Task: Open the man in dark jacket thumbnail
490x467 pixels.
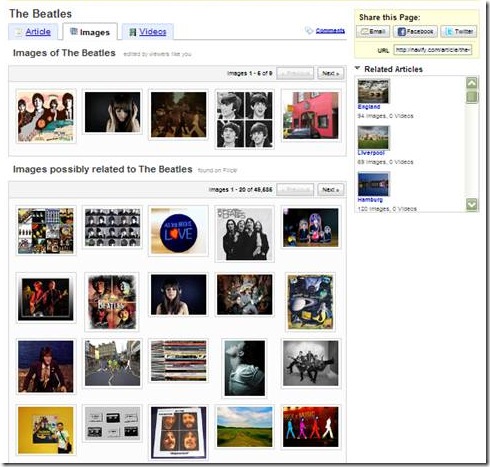Action: [x=46, y=366]
